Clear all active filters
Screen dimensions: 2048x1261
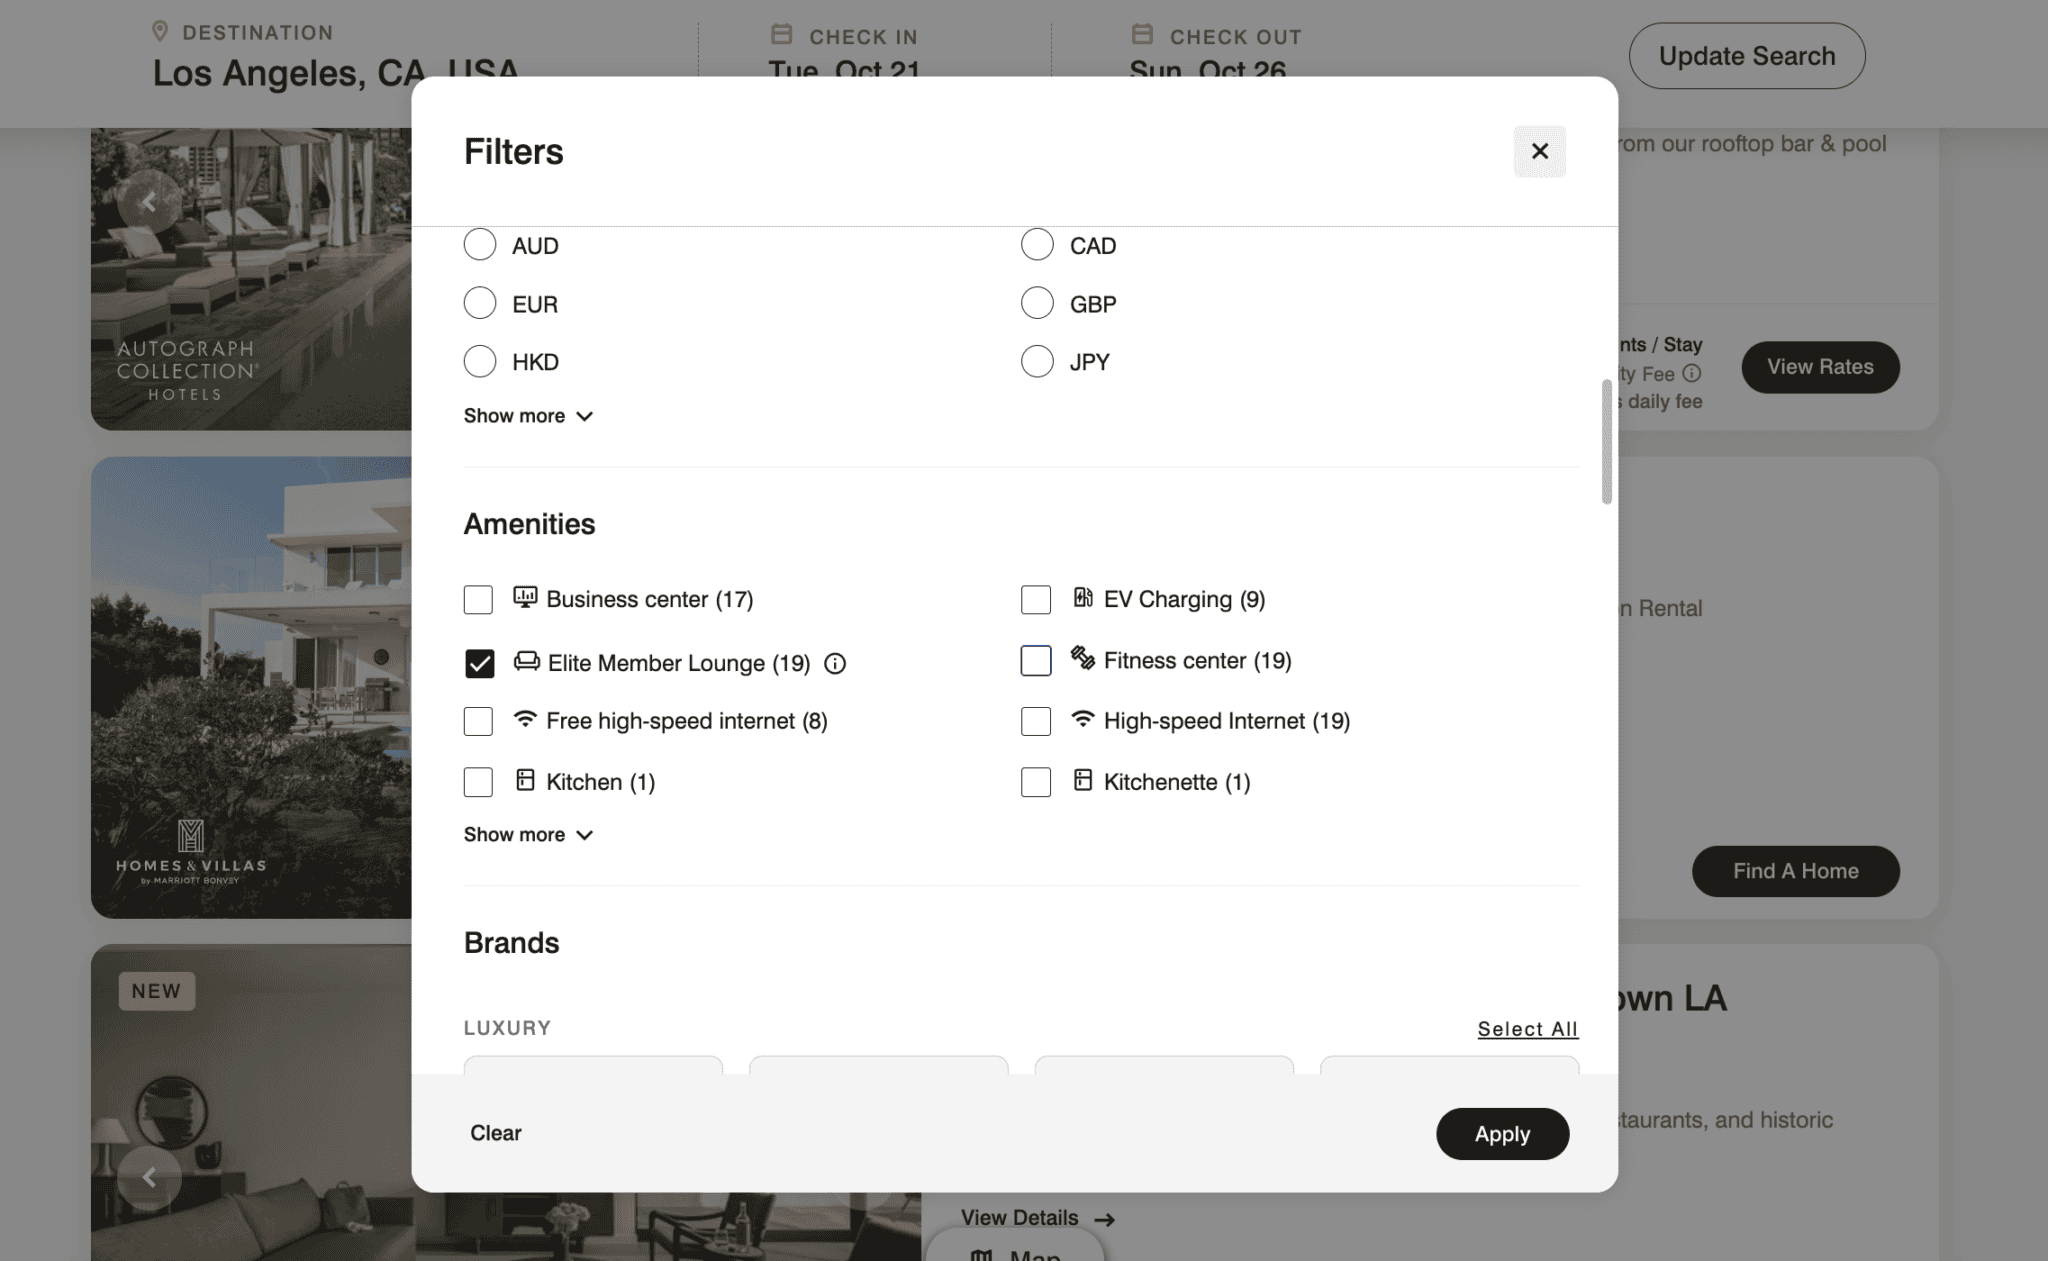pyautogui.click(x=495, y=1133)
